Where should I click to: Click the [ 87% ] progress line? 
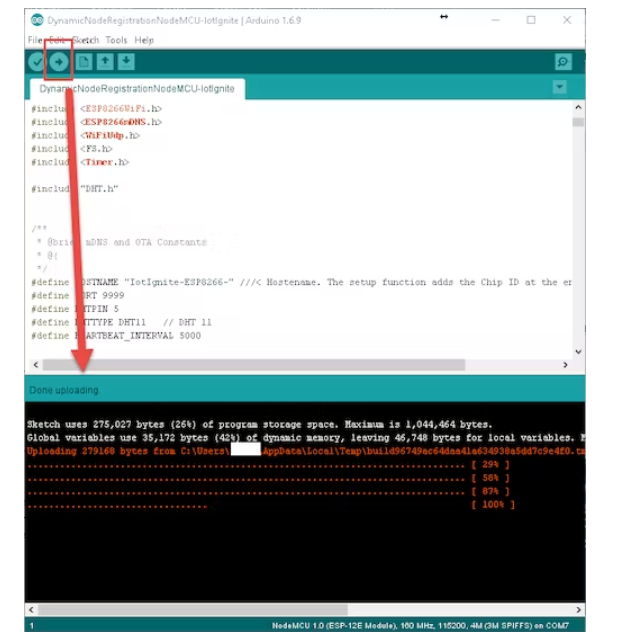[x=268, y=492]
